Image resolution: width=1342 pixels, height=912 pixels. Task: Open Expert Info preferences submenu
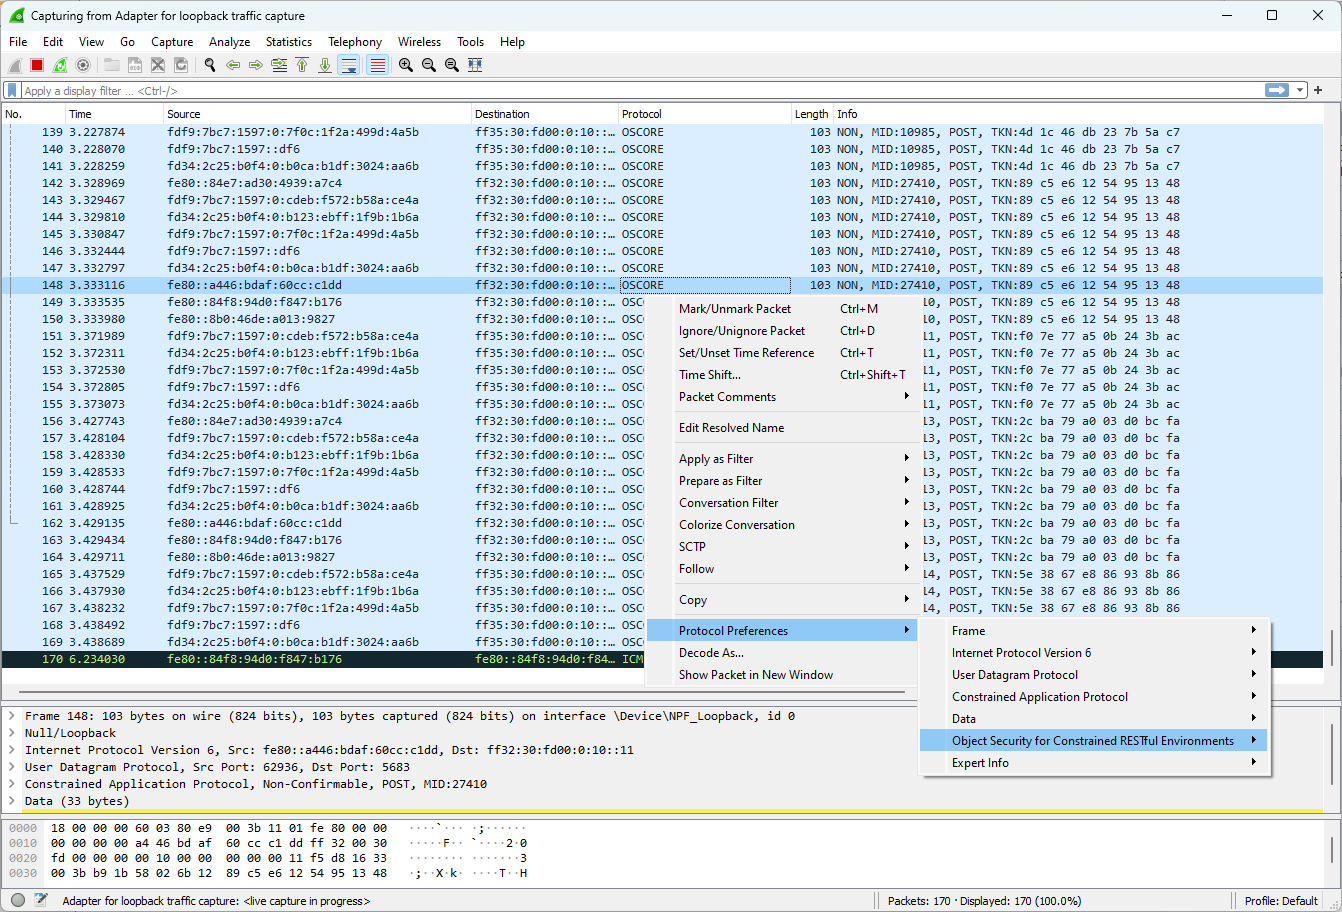click(x=1094, y=763)
